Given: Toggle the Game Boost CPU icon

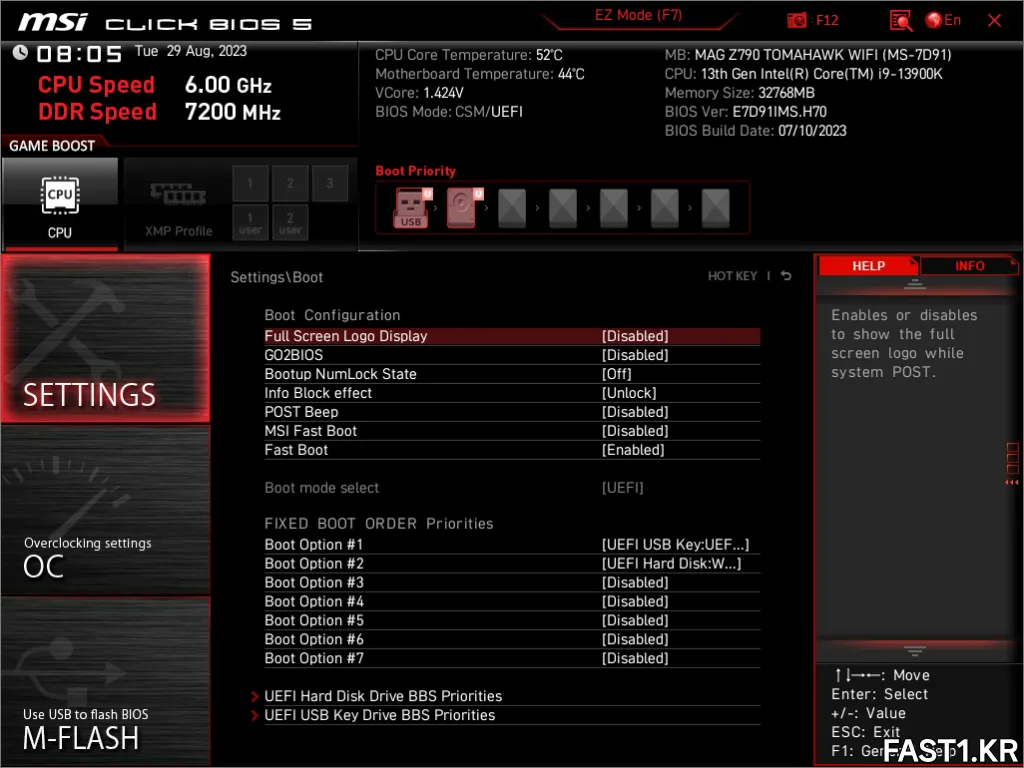Looking at the screenshot, I should coord(60,205).
